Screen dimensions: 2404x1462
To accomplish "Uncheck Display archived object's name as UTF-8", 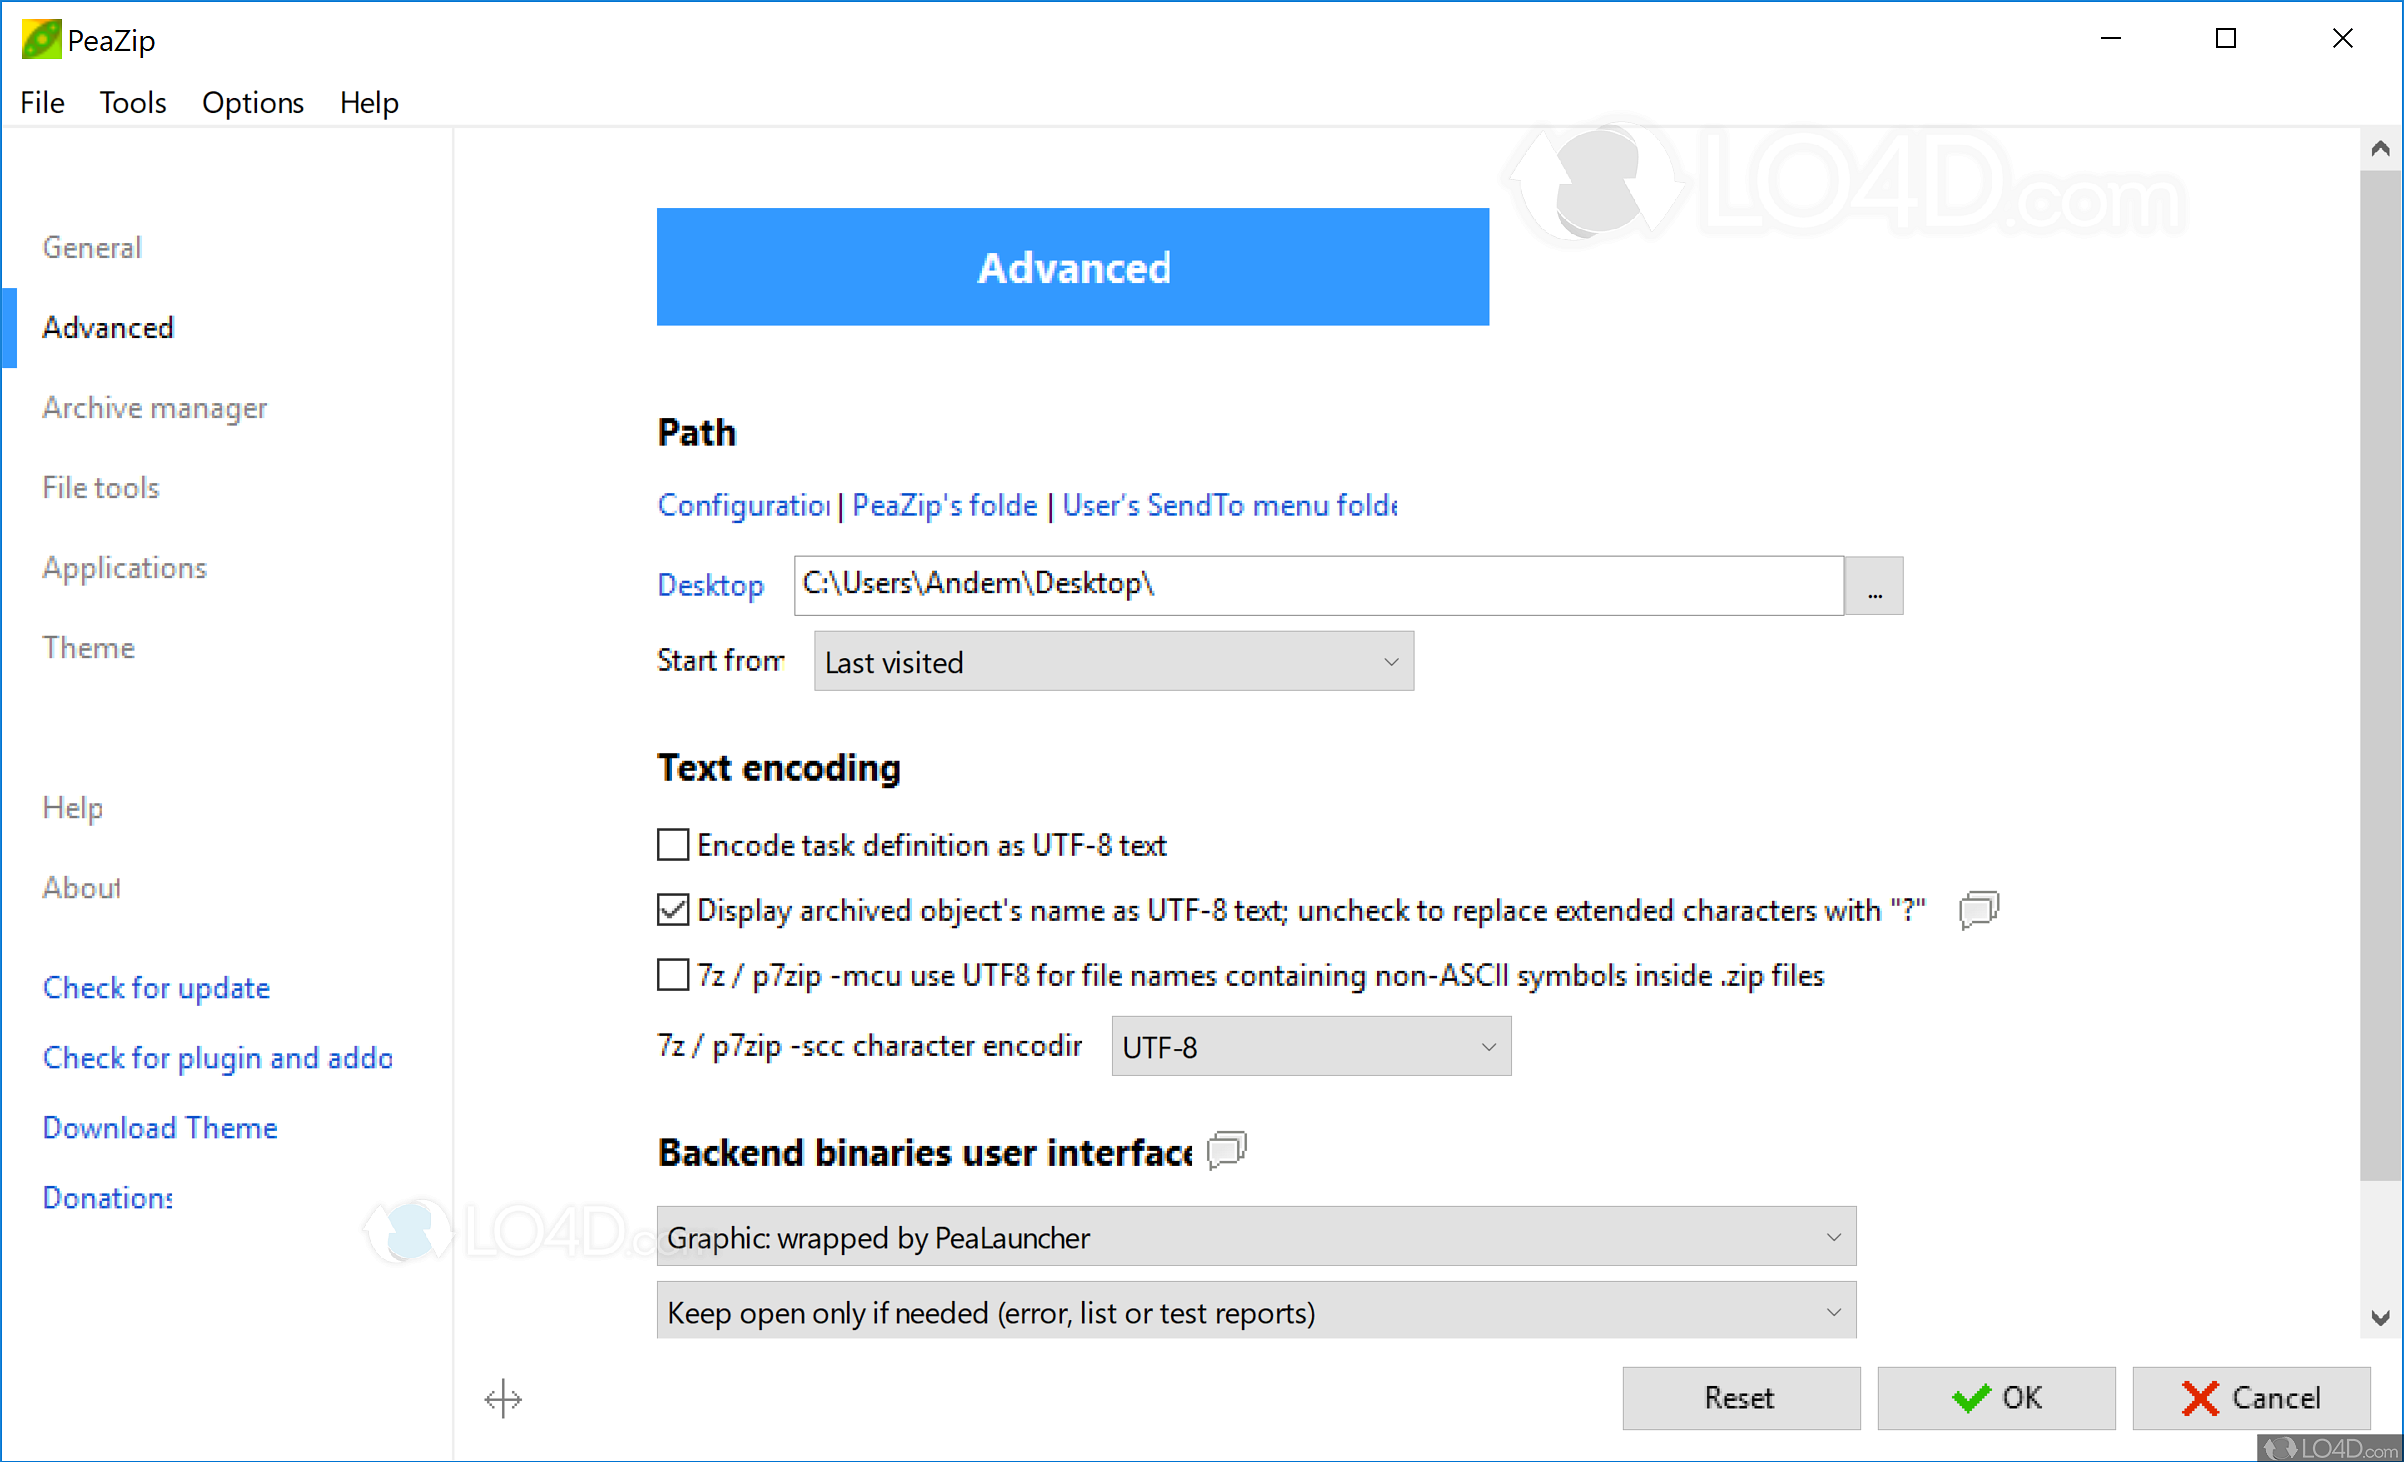I will pyautogui.click(x=673, y=910).
